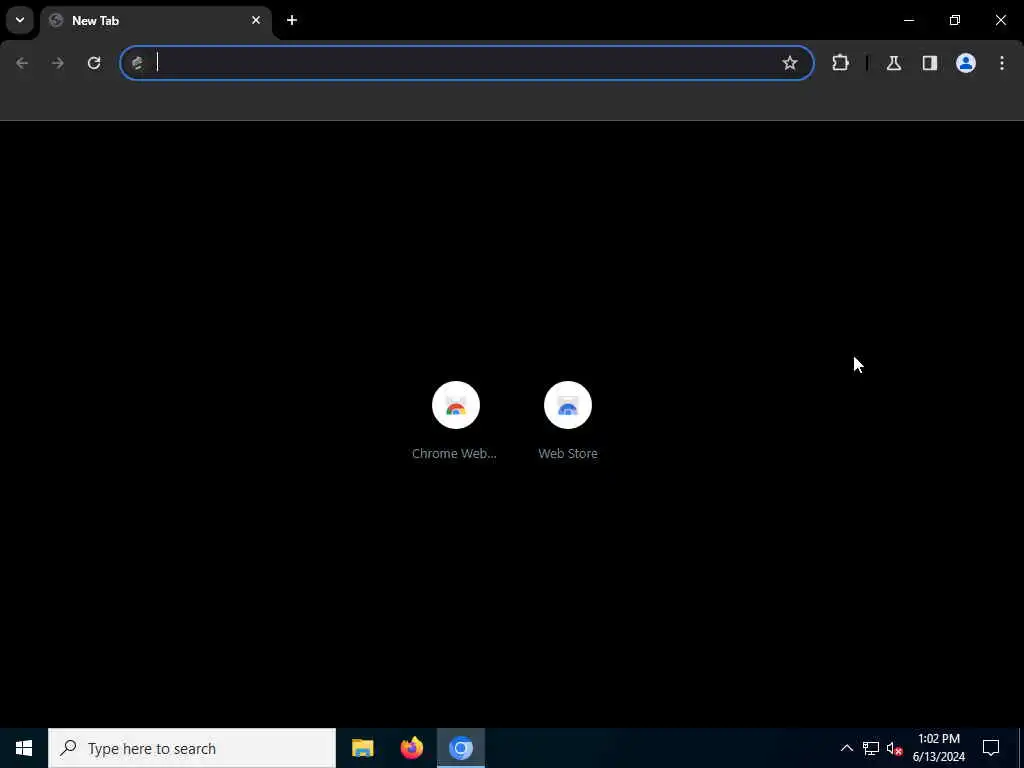Click the Web Store shortcut label
This screenshot has width=1024, height=768.
click(x=568, y=453)
